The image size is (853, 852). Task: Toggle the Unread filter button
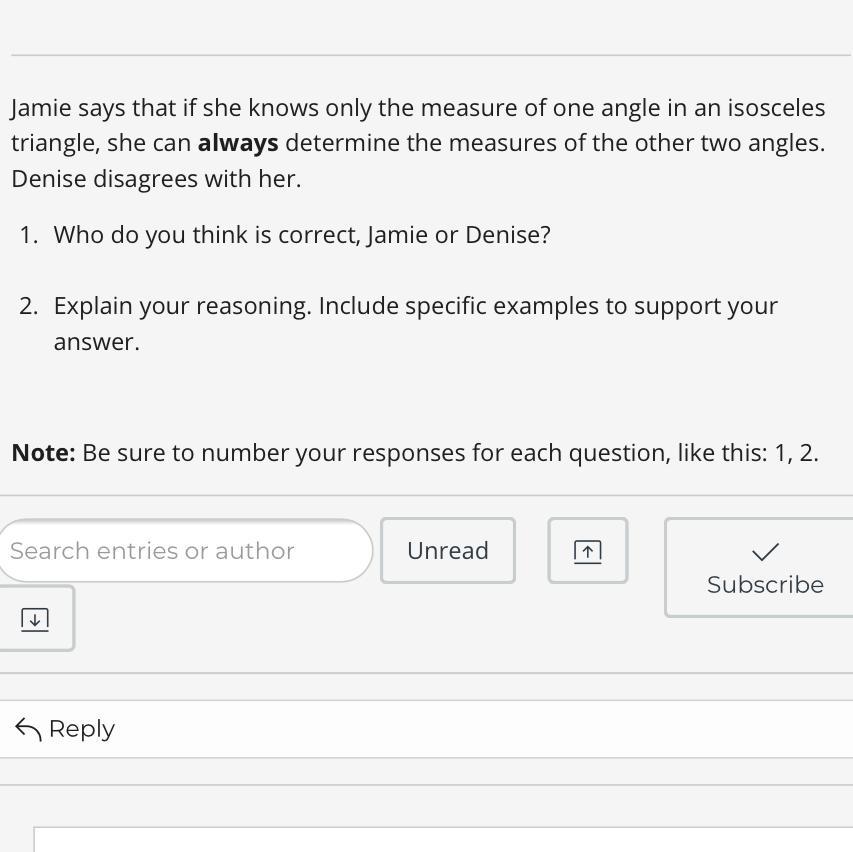[x=448, y=551]
